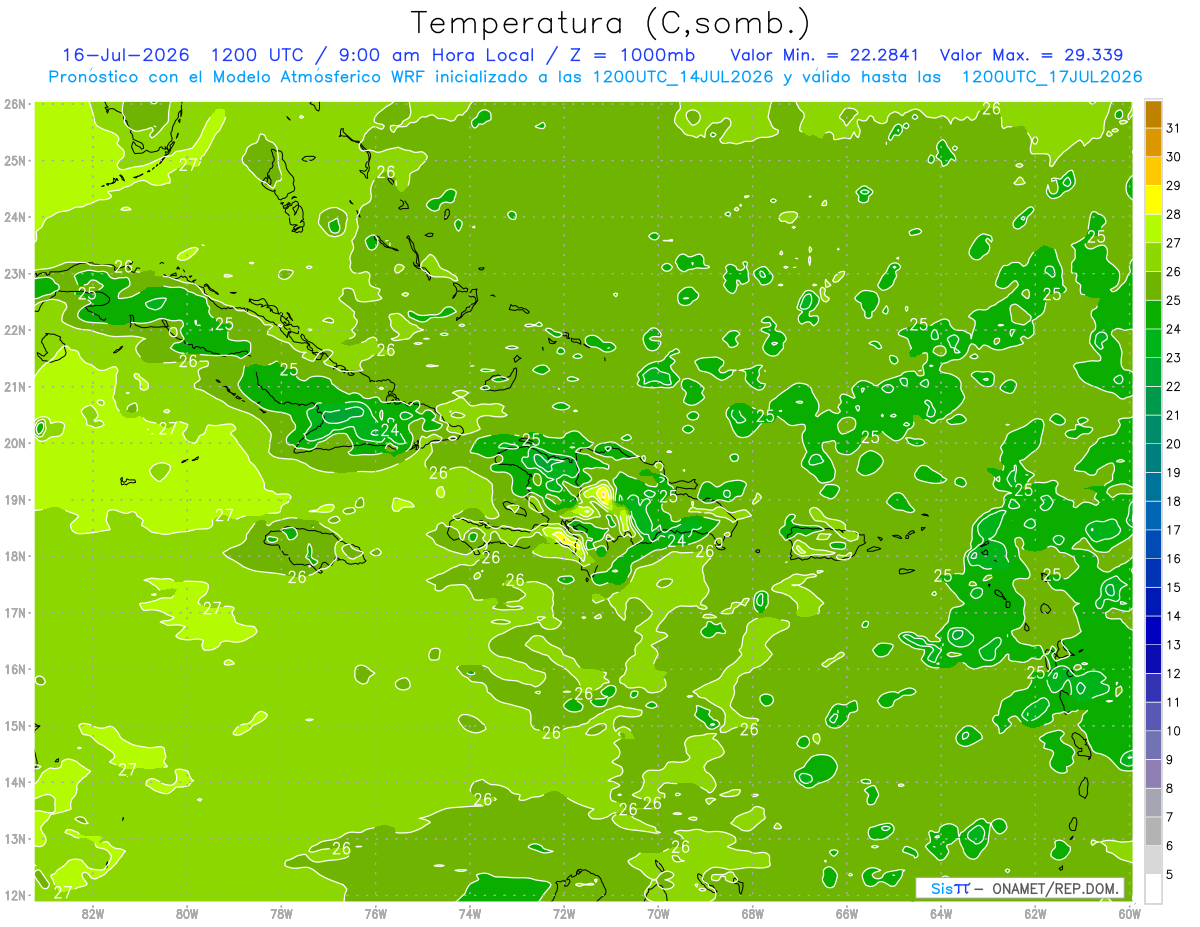Screen dimensions: 1200x927
Task: Click the 62W longitude axis label
Action: (x=1035, y=913)
